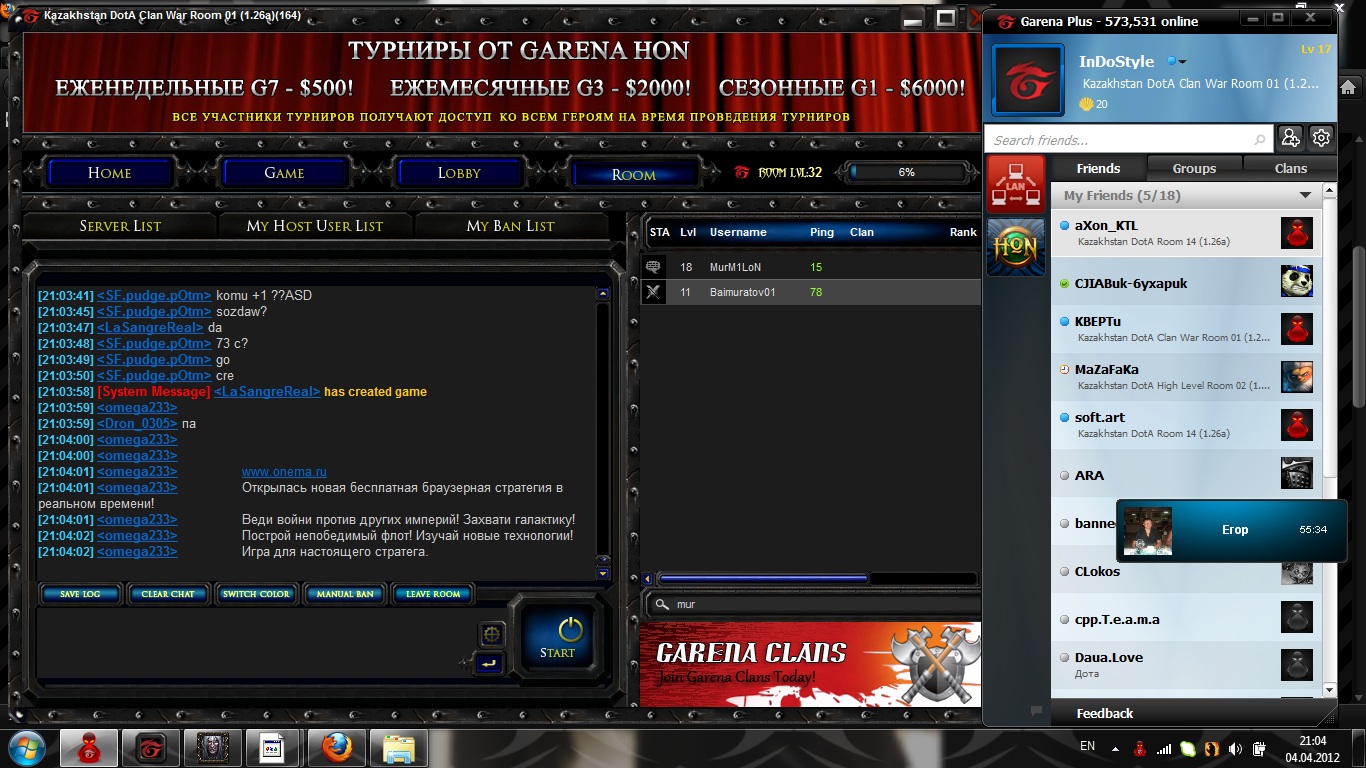Viewport: 1366px width, 768px height.
Task: Open the Game tab
Action: pyautogui.click(x=284, y=173)
